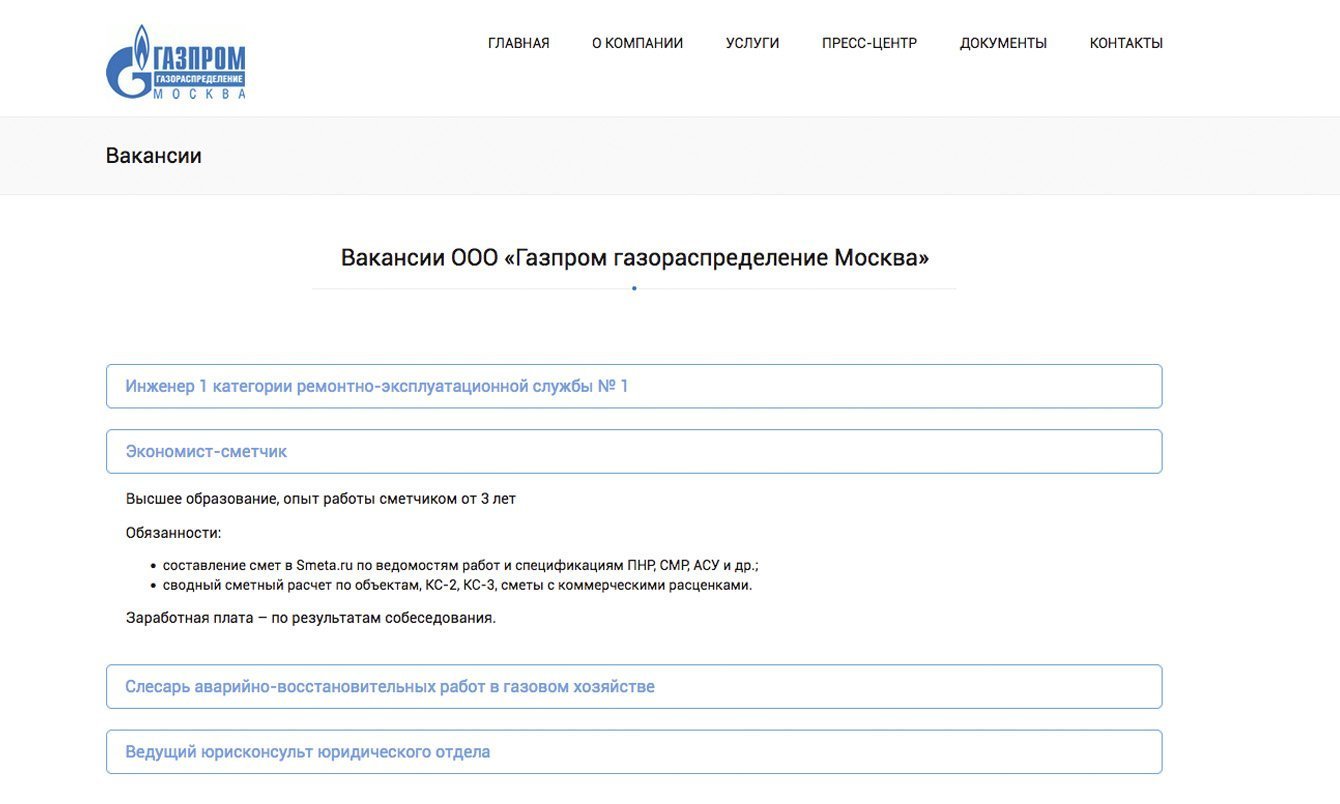Viewport: 1340px width, 804px height.
Task: Click the text Высшее образование, опыт работы сметчиком
Action: (321, 499)
